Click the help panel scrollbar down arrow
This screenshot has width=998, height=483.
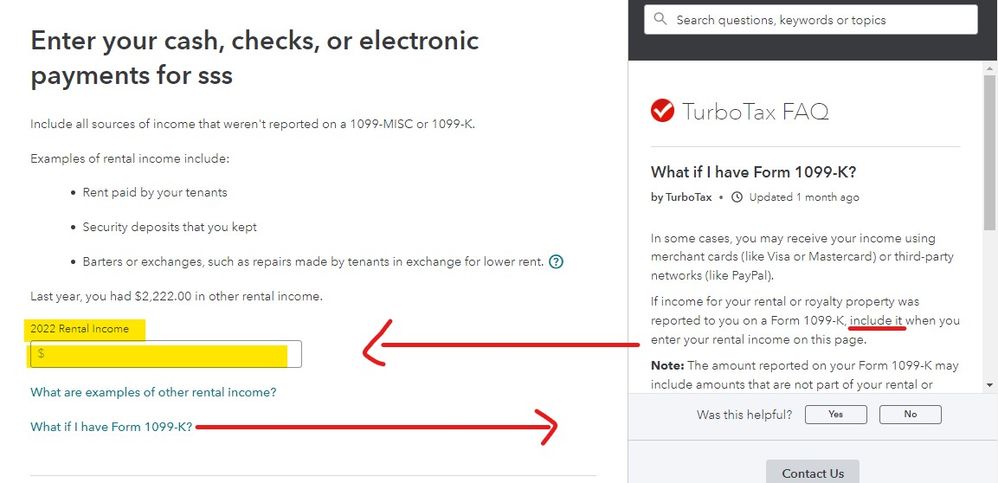click(x=990, y=384)
